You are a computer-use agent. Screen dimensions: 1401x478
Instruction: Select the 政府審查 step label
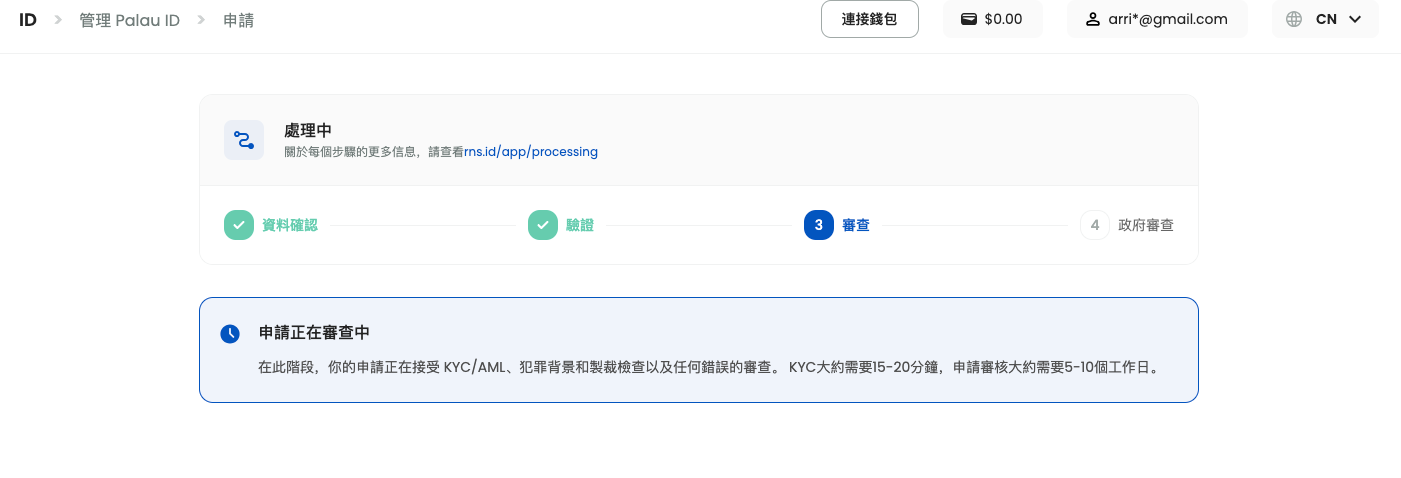tap(1146, 225)
